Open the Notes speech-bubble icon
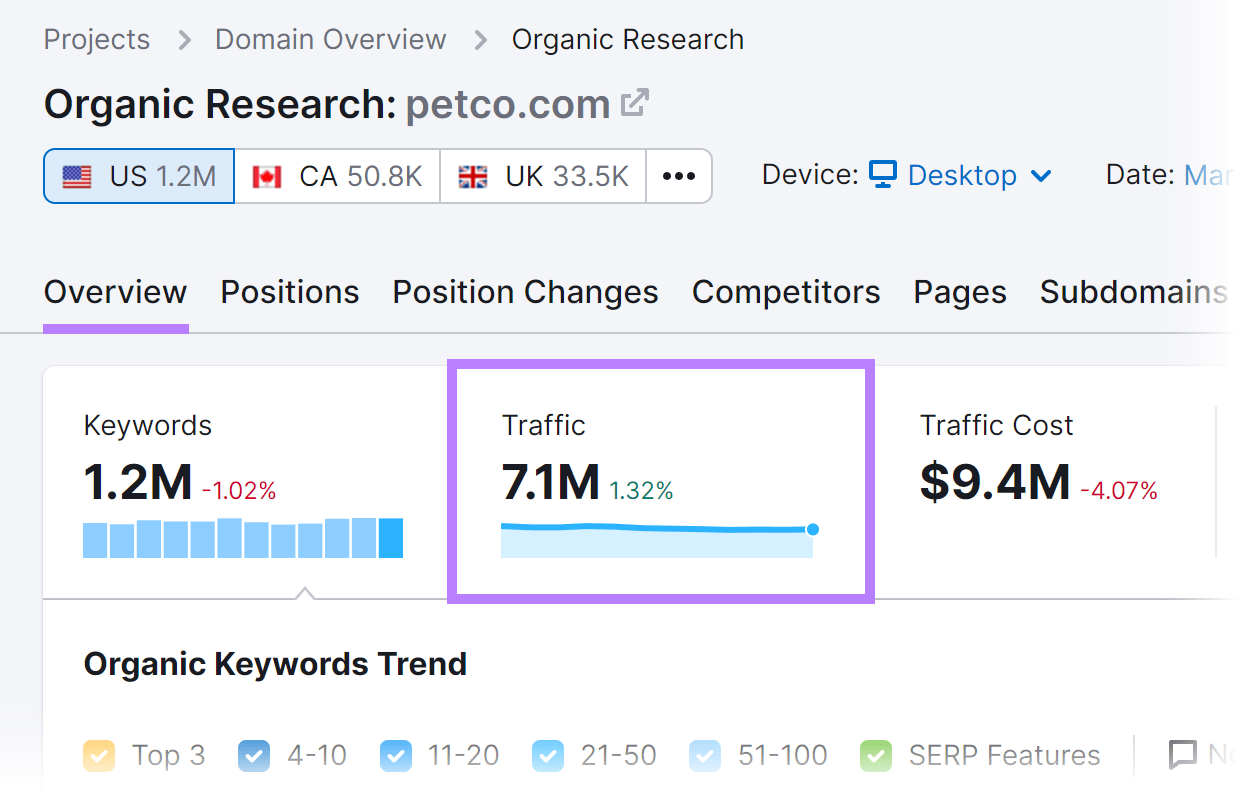The height and width of the screenshot is (802, 1241). tap(1184, 755)
